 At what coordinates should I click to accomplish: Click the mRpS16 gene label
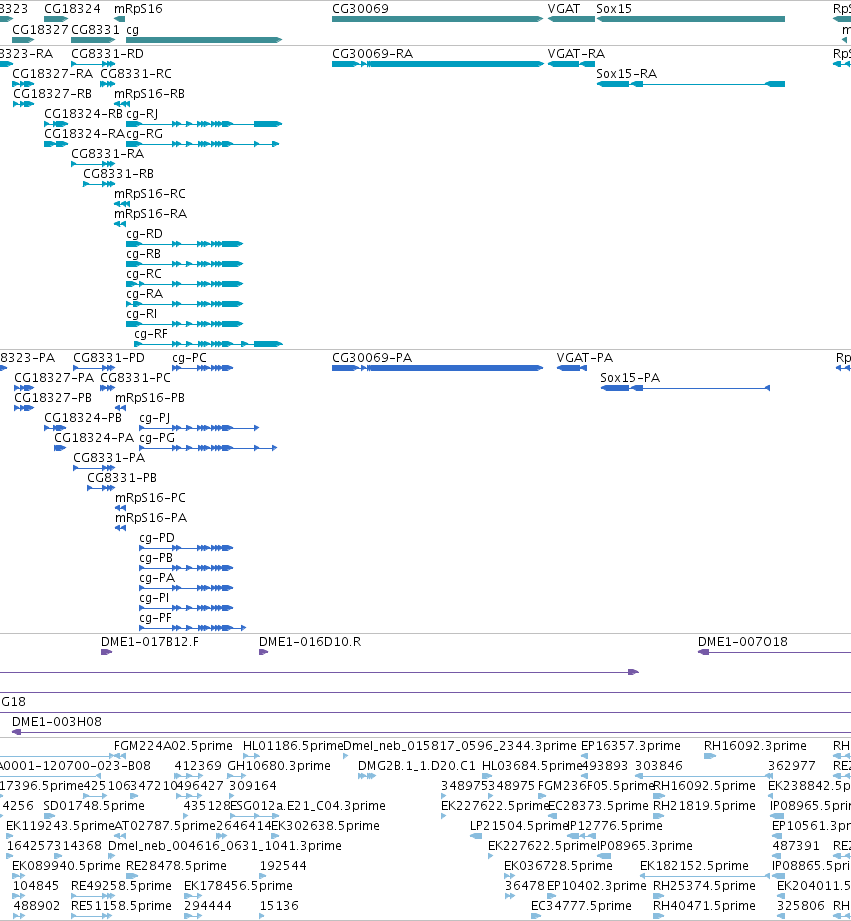coord(138,9)
